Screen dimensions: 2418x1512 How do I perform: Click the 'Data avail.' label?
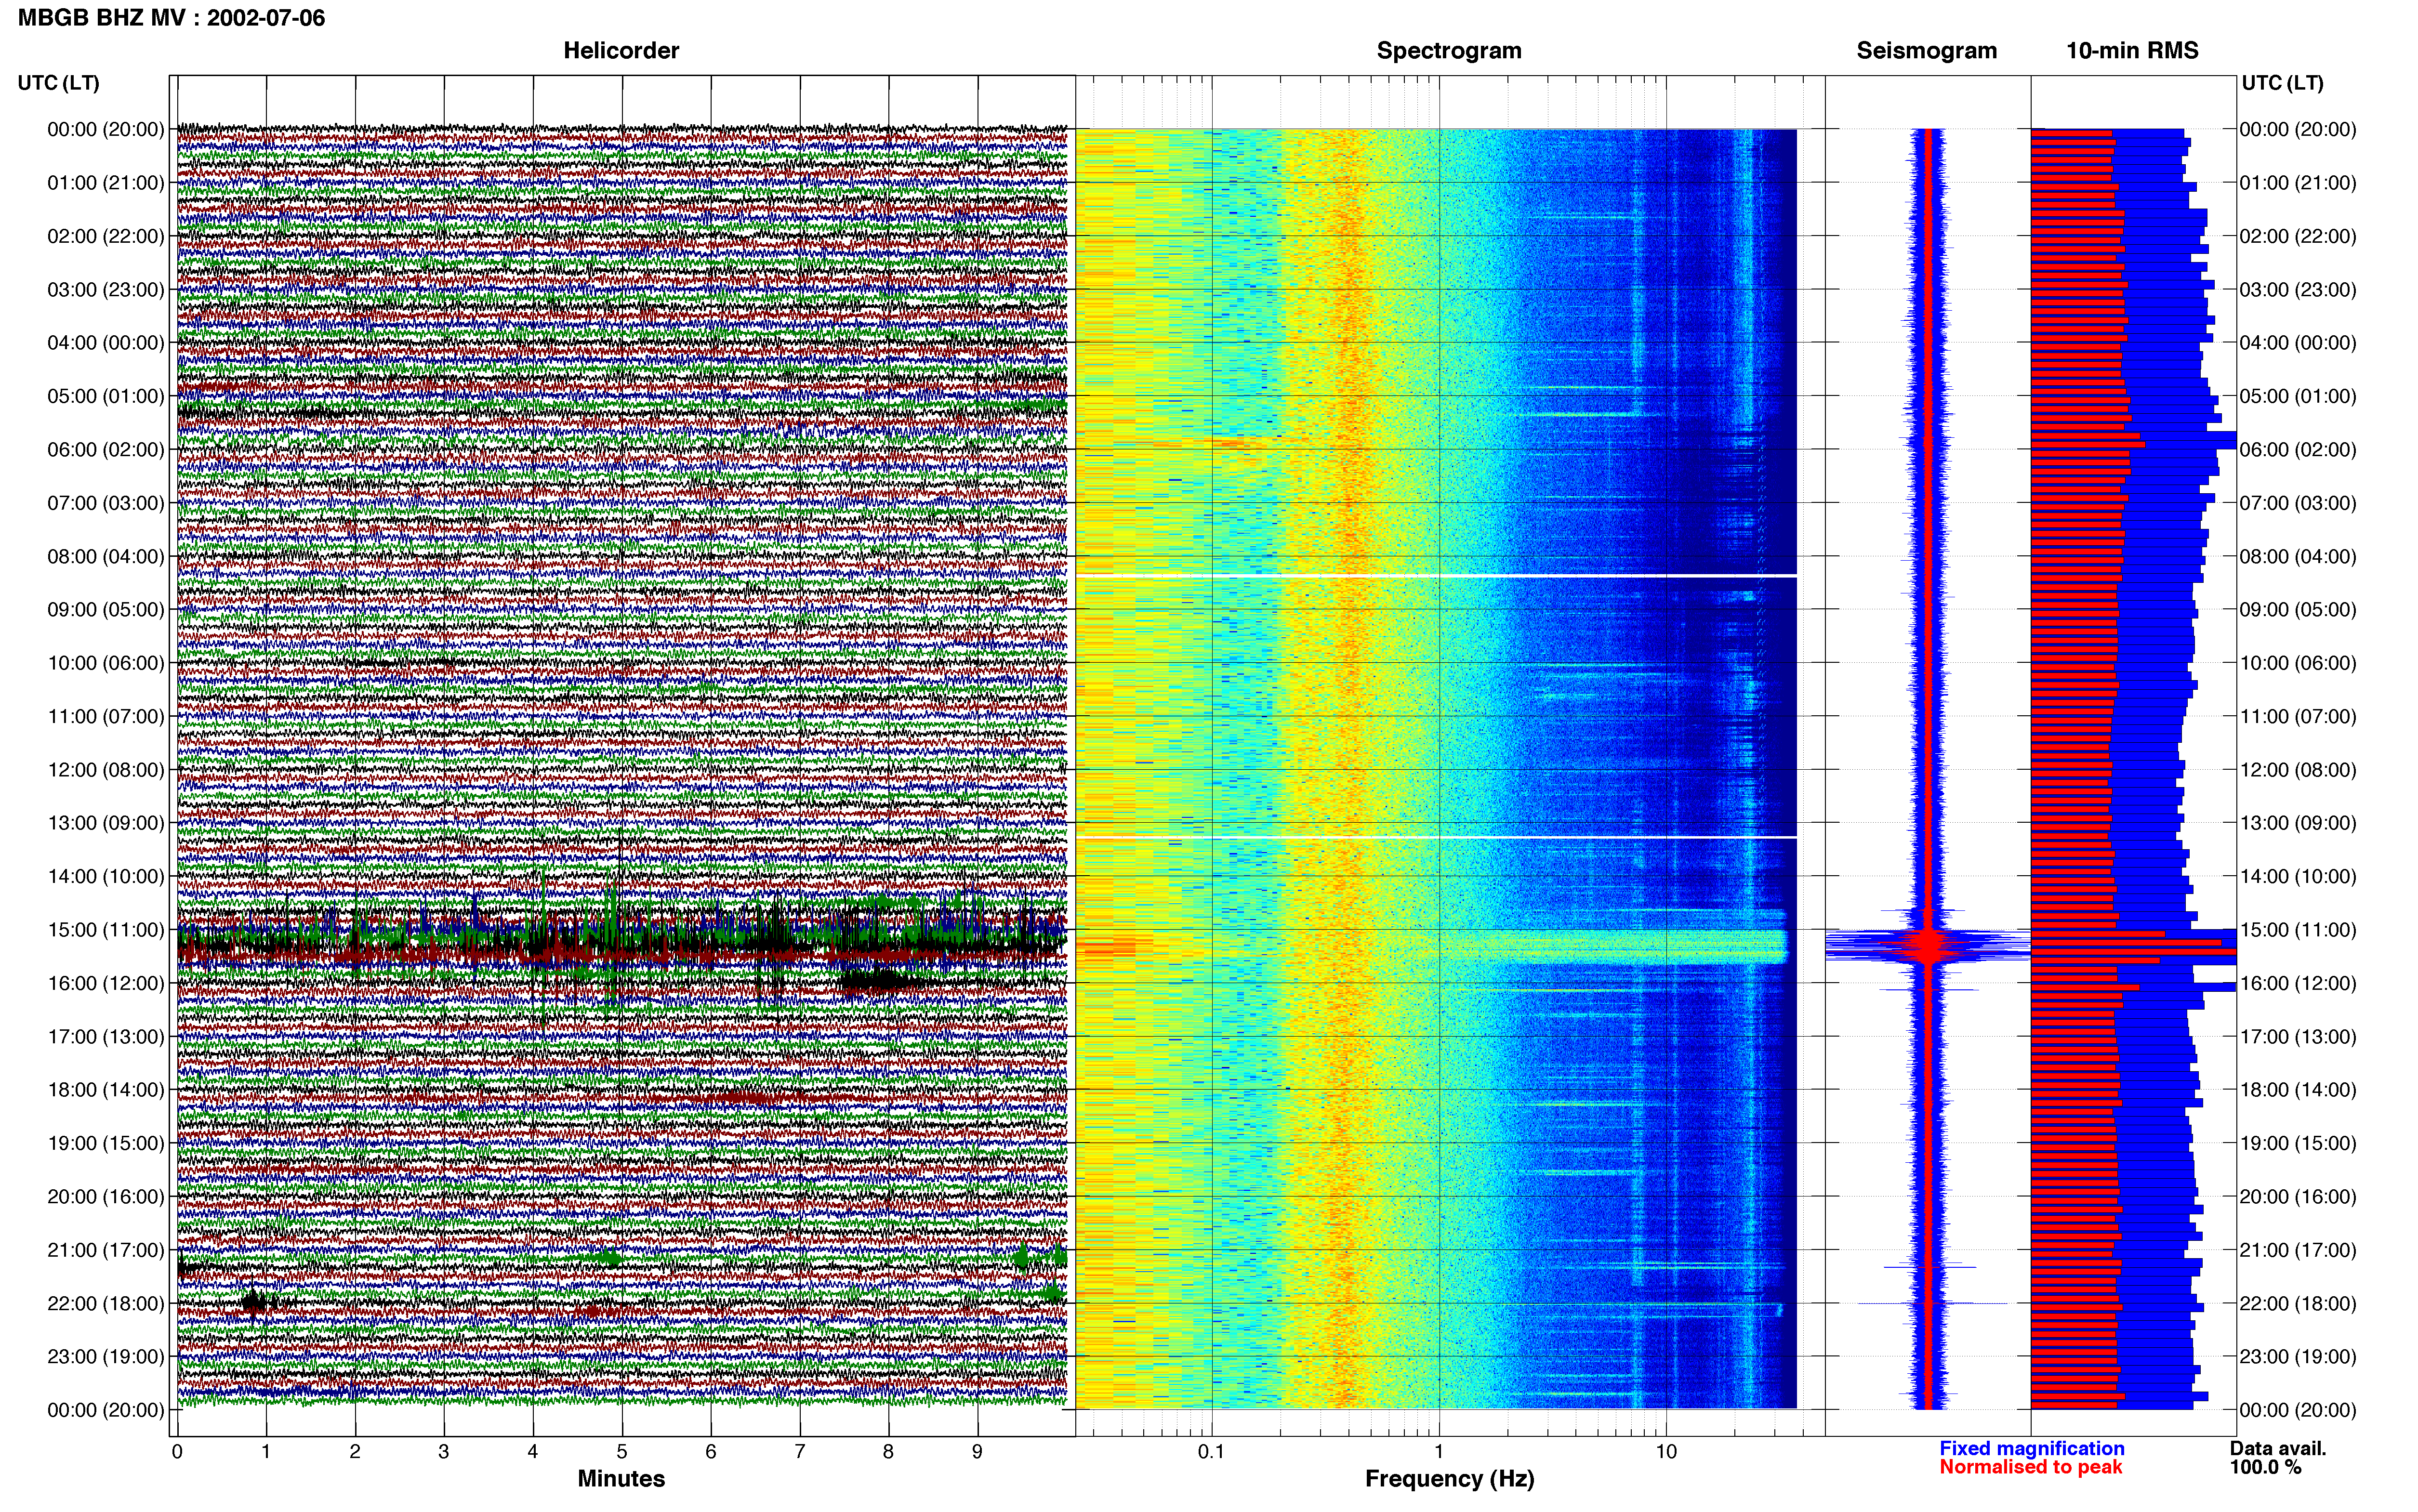(2278, 1448)
